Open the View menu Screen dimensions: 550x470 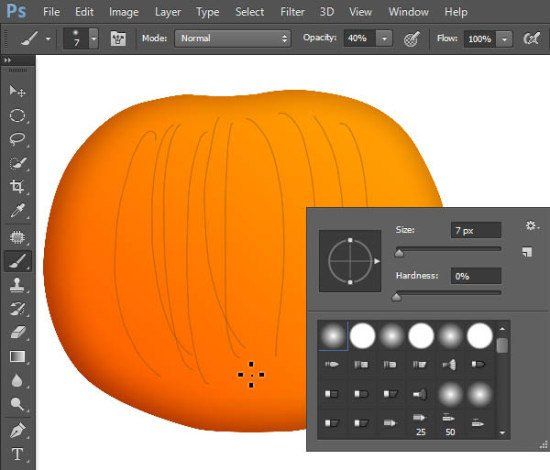(x=360, y=12)
